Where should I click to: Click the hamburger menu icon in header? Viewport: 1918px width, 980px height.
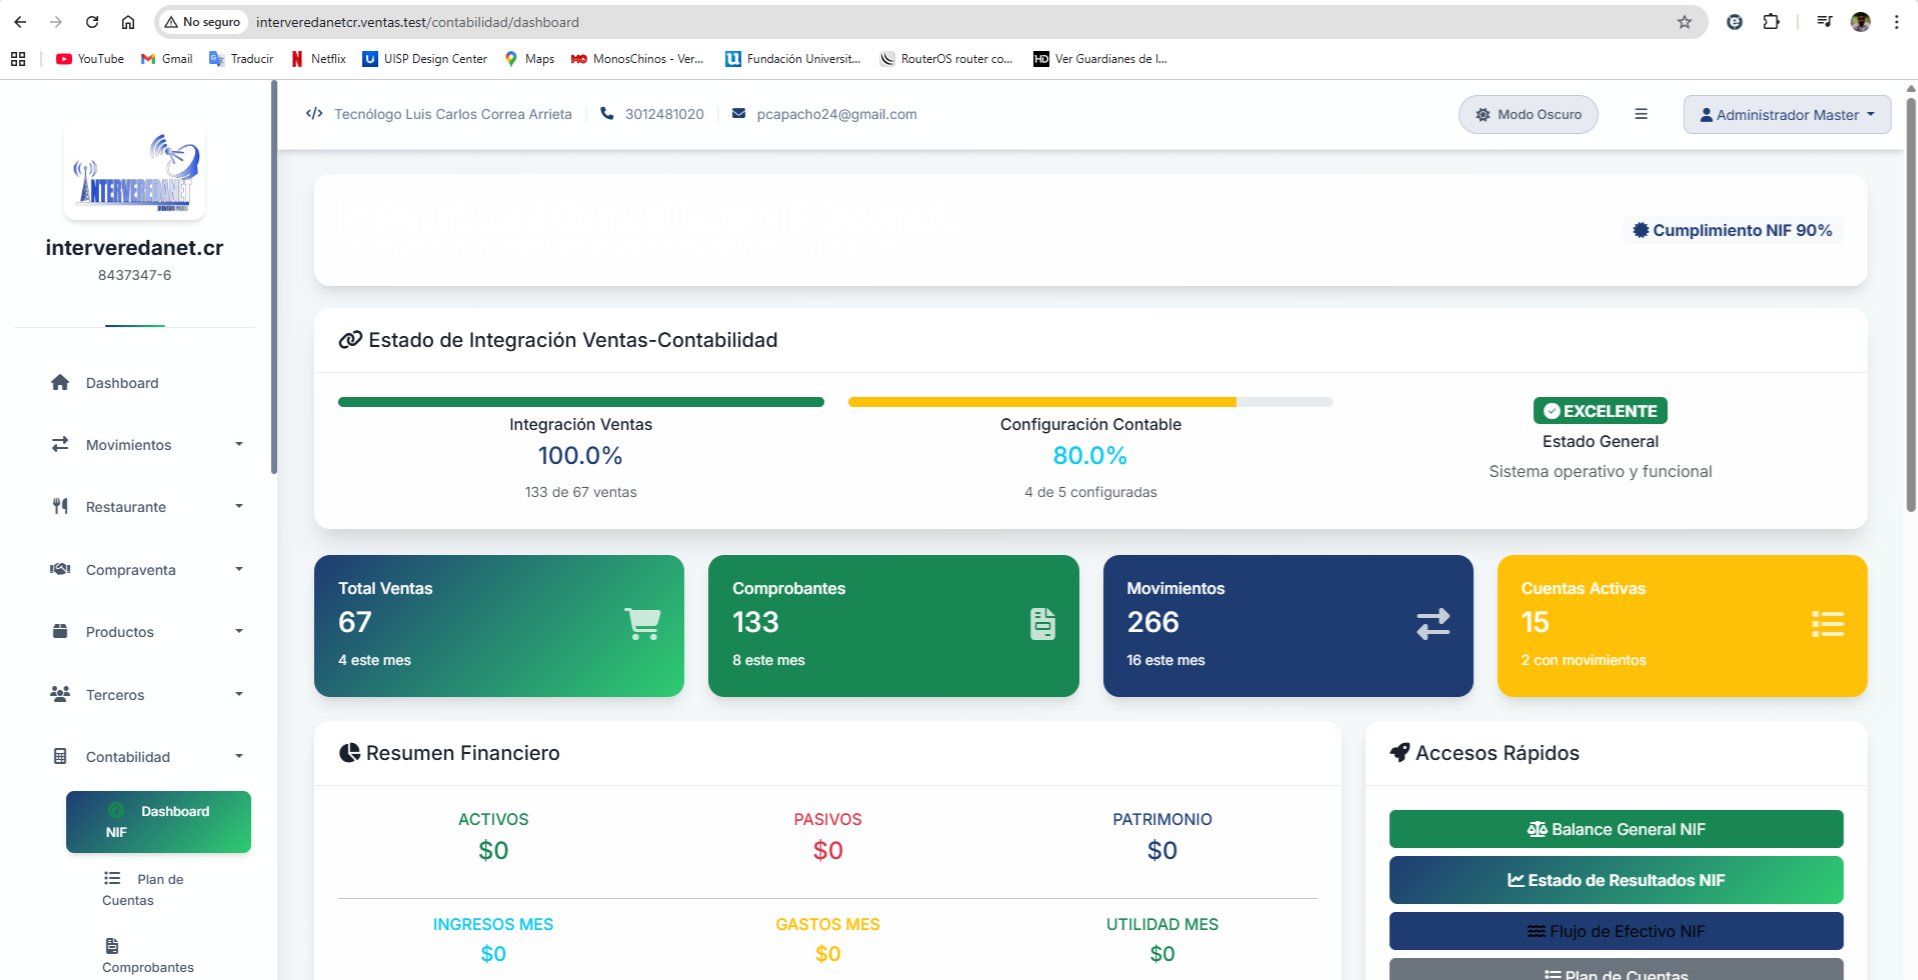point(1641,114)
